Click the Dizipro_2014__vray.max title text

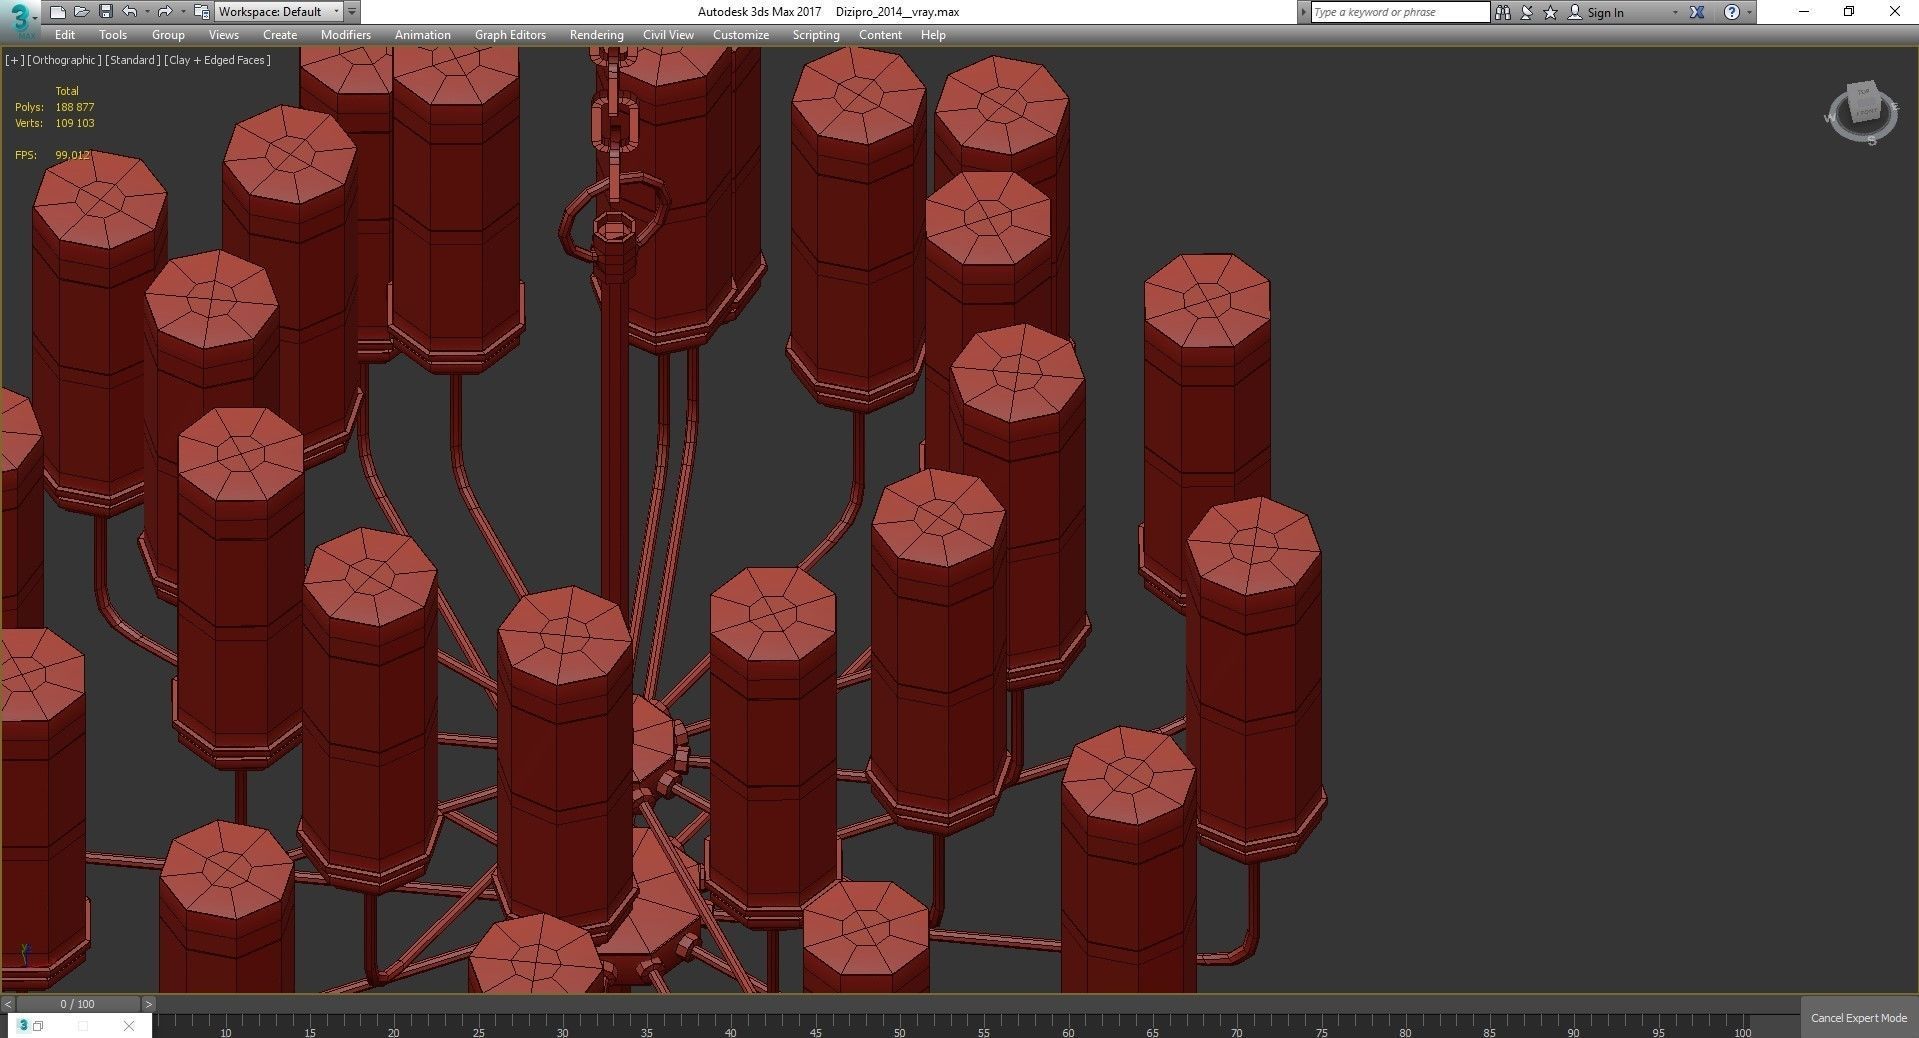tap(897, 12)
